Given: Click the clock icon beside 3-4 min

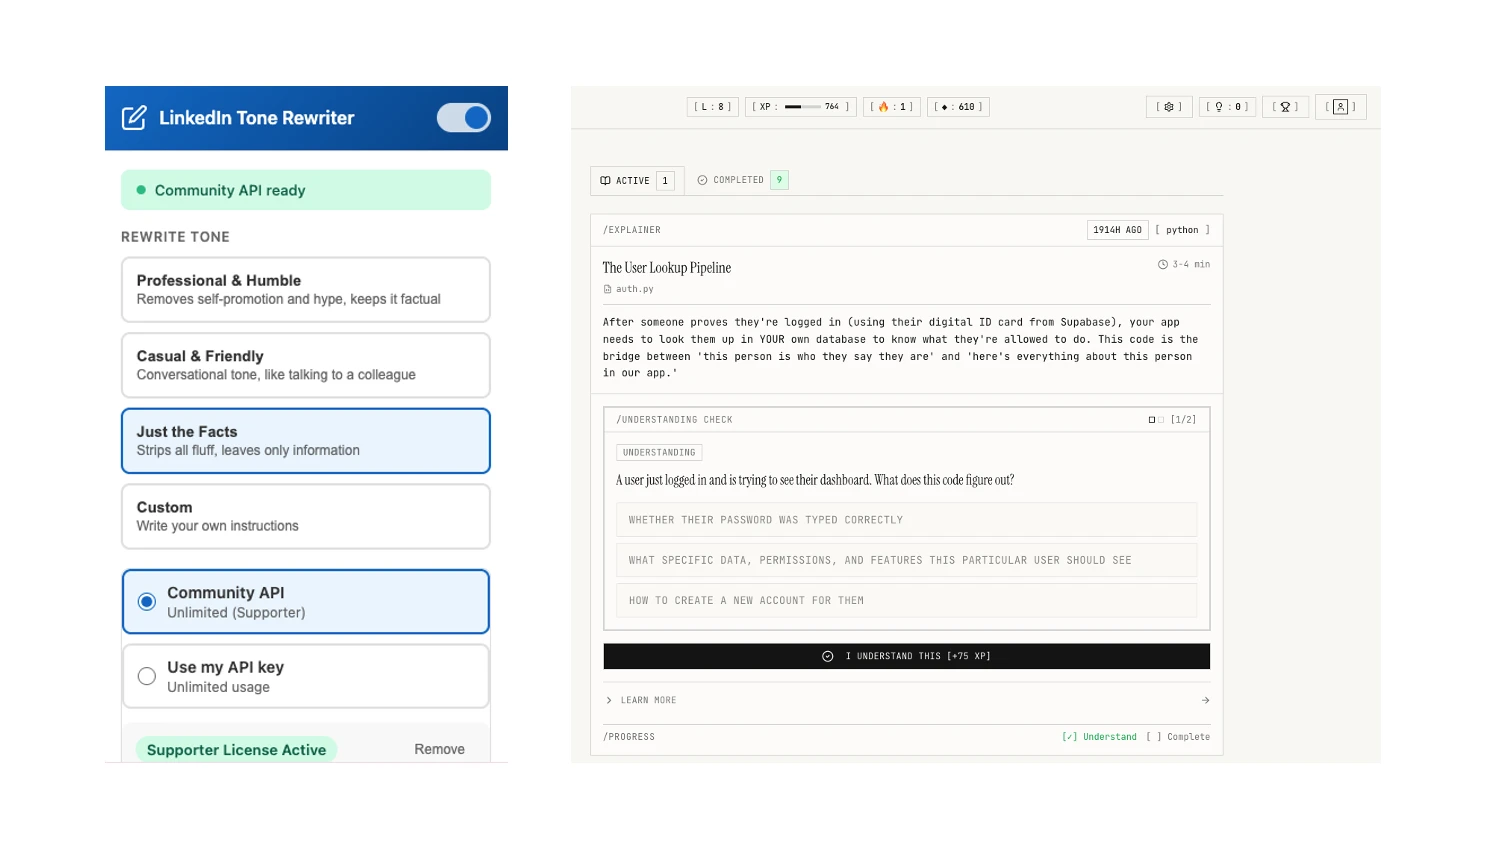Looking at the screenshot, I should pyautogui.click(x=1162, y=265).
